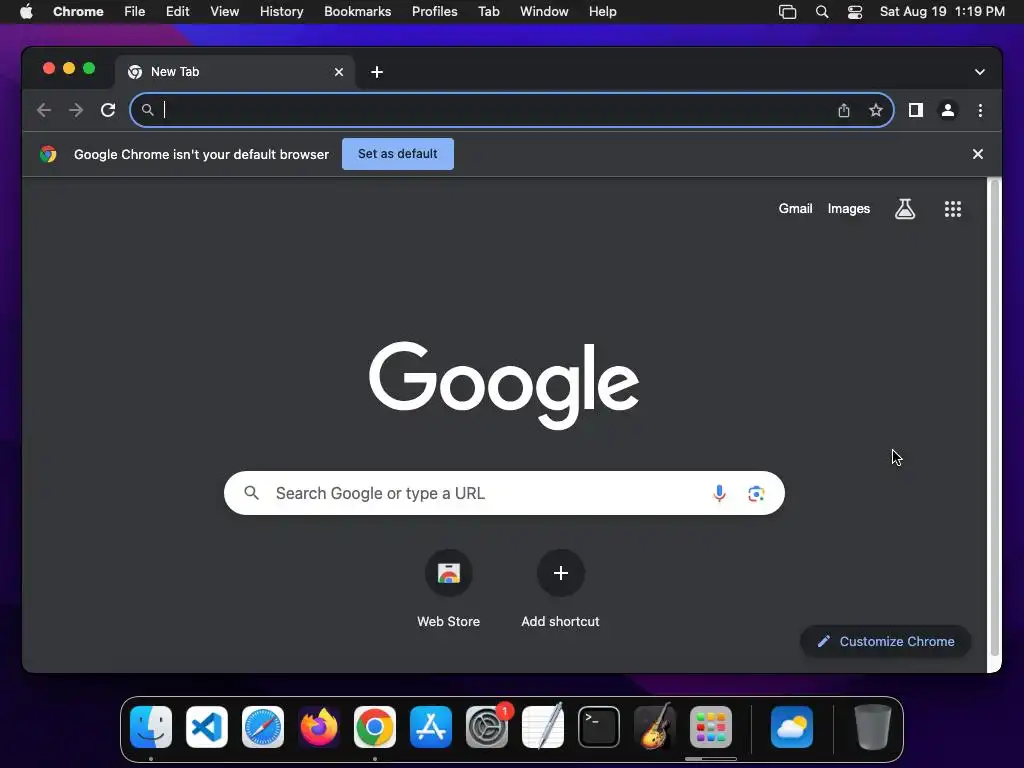Open Chrome's three-dot menu
This screenshot has width=1024, height=768.
[980, 110]
